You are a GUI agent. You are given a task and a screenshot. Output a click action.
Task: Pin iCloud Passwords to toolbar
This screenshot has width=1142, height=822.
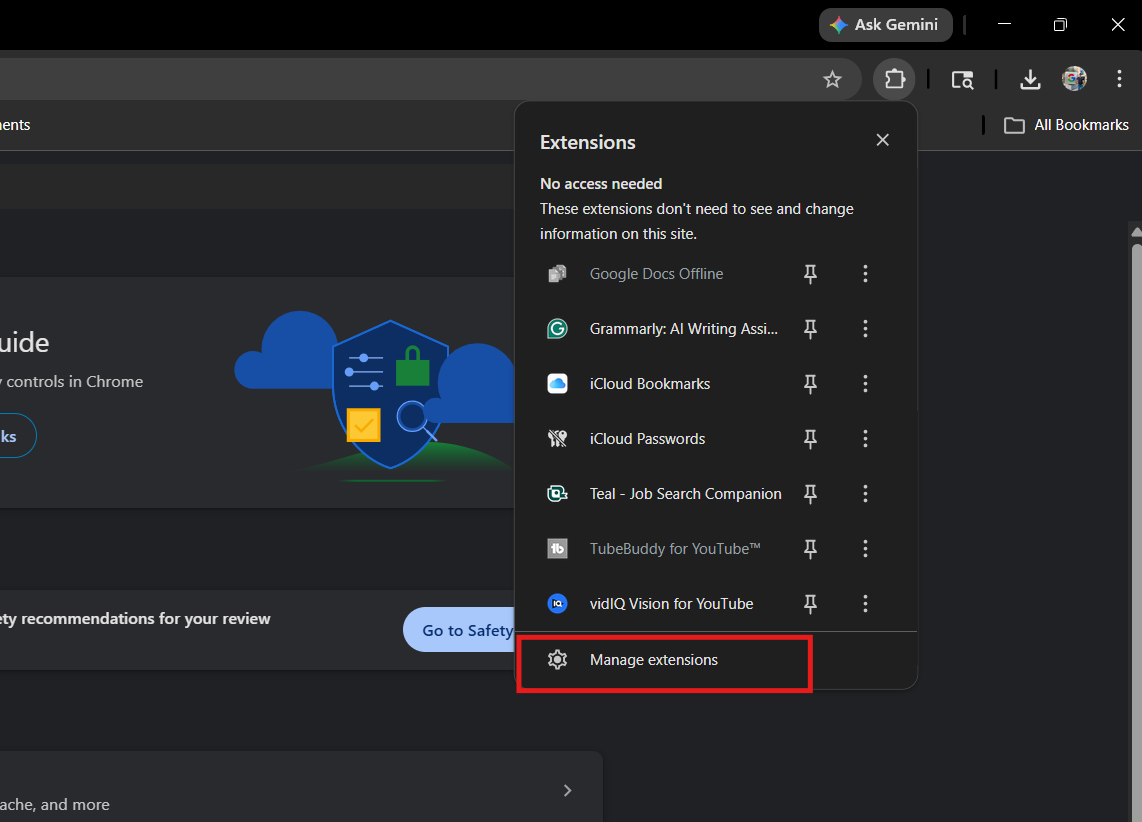point(810,439)
